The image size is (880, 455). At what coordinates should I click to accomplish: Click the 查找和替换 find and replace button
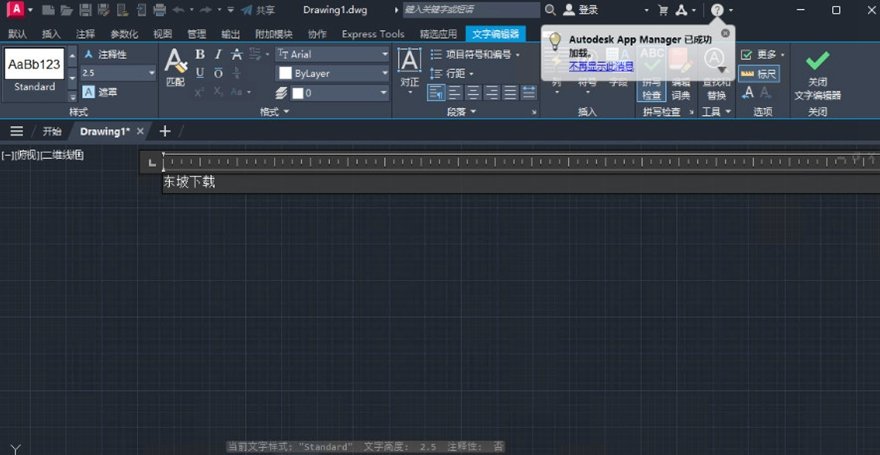tap(716, 73)
